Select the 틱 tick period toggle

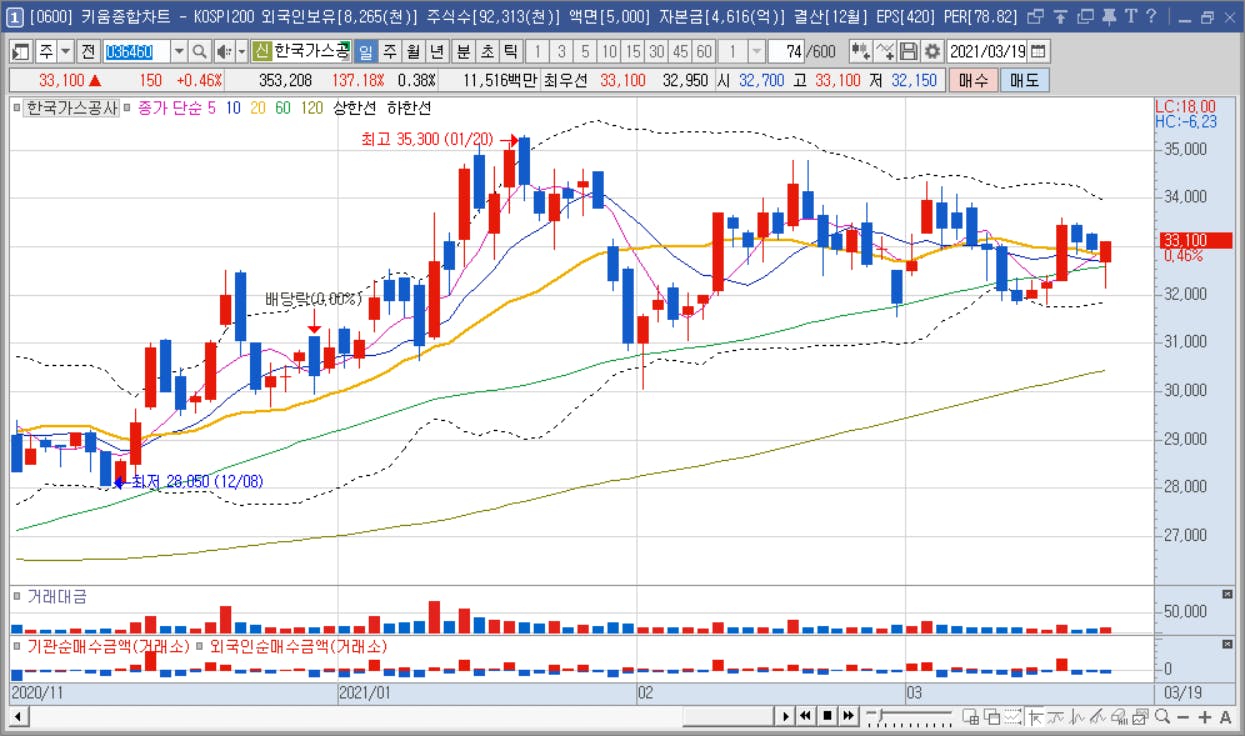coord(511,51)
